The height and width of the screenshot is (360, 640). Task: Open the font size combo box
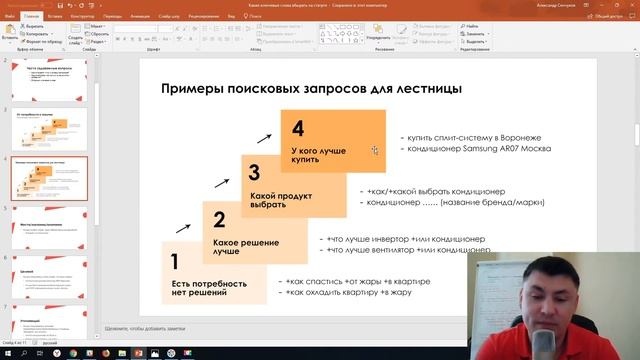tap(165, 29)
